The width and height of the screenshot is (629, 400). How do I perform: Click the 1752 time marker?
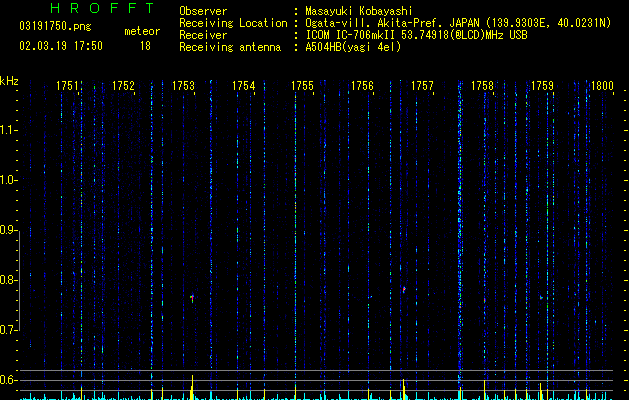pyautogui.click(x=123, y=86)
